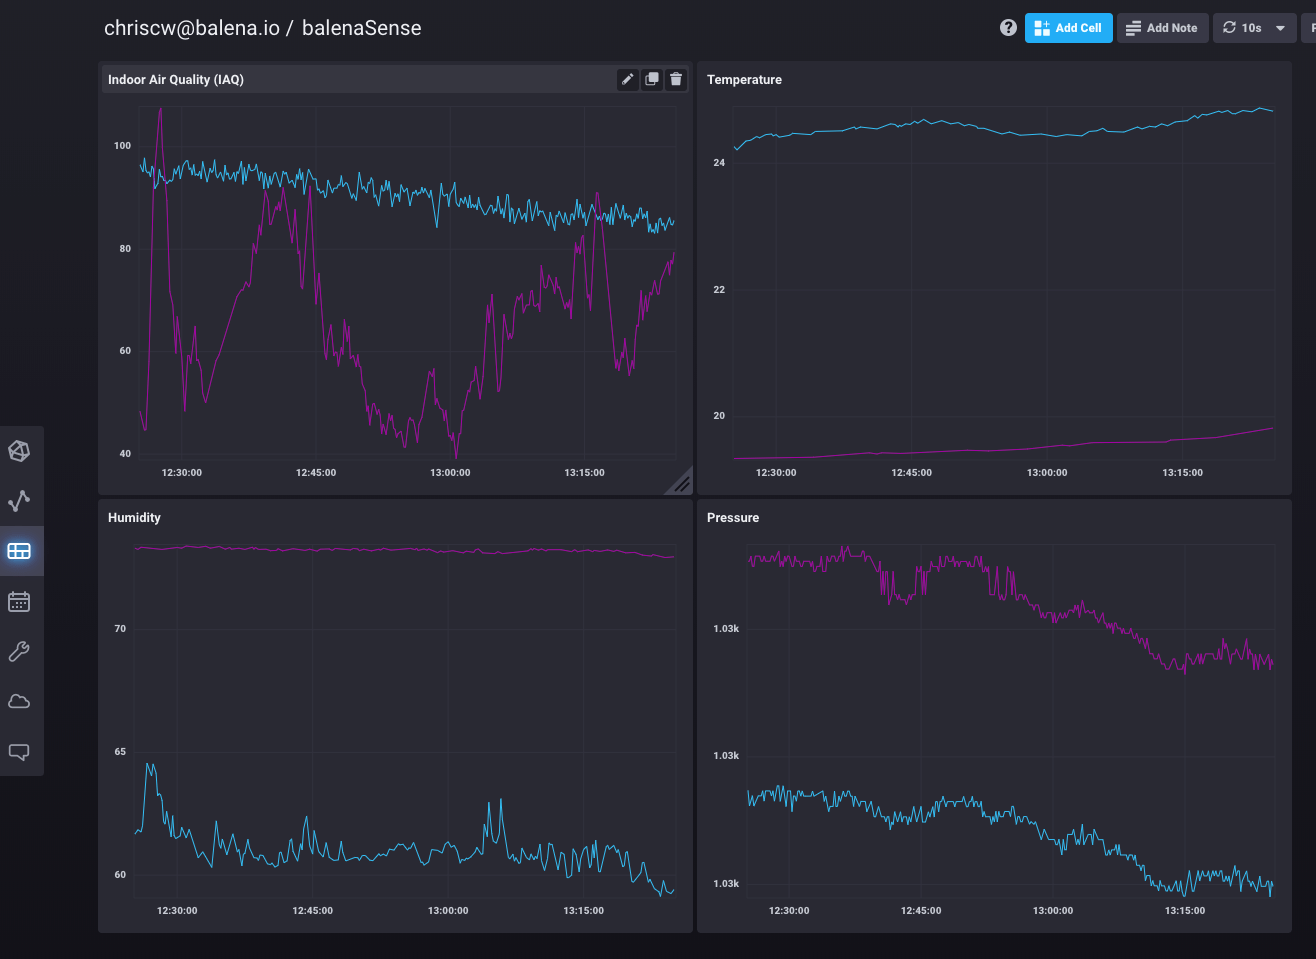Open the Data Explorer graph icon

19,500
